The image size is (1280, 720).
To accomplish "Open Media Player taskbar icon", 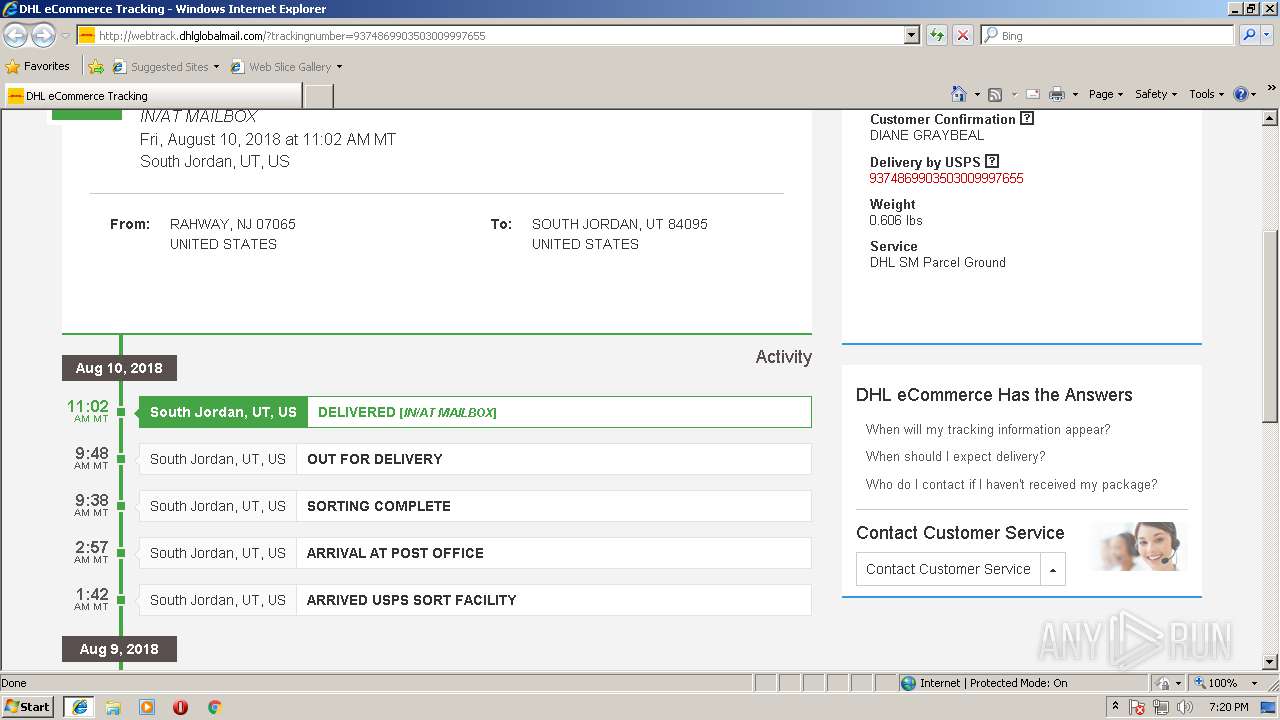I will pyautogui.click(x=147, y=707).
